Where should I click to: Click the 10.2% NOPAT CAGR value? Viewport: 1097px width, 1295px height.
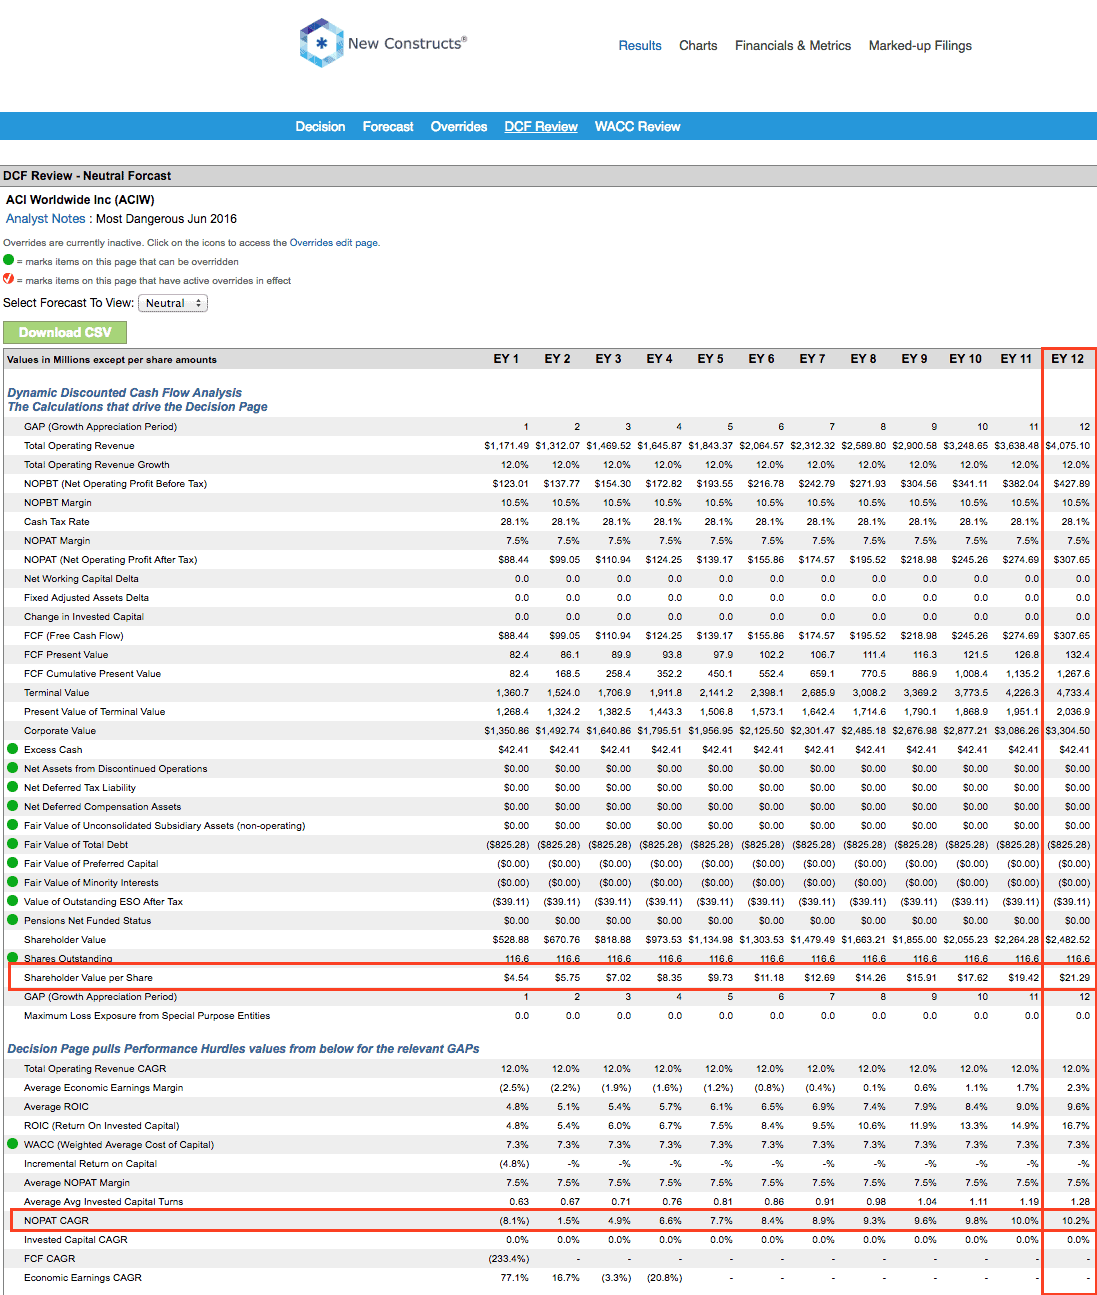point(1076,1220)
